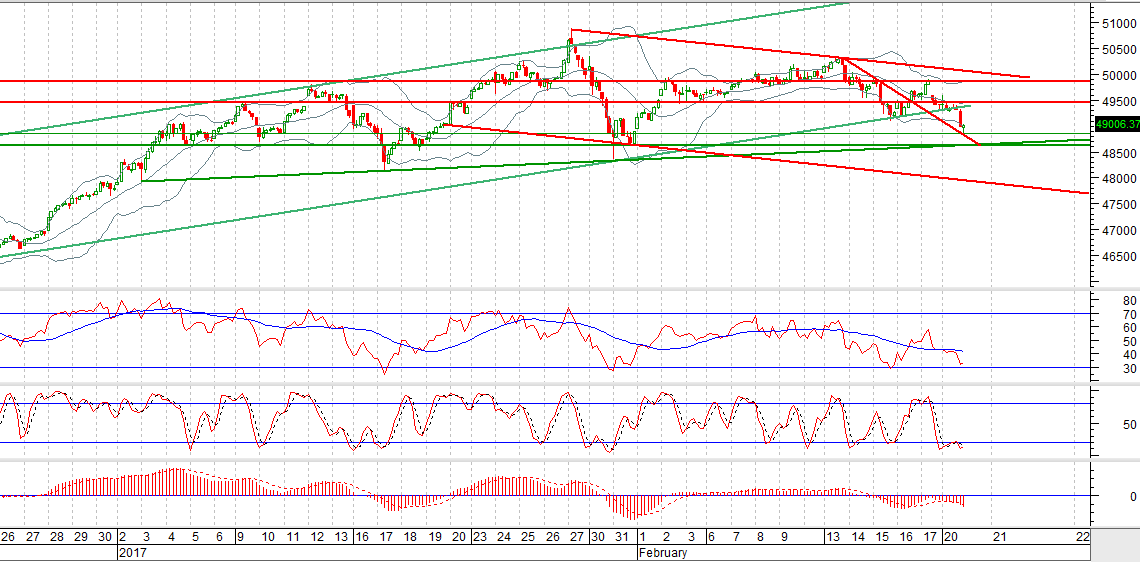Click the 49500 price axis label
The height and width of the screenshot is (562, 1140).
[x=1121, y=101]
